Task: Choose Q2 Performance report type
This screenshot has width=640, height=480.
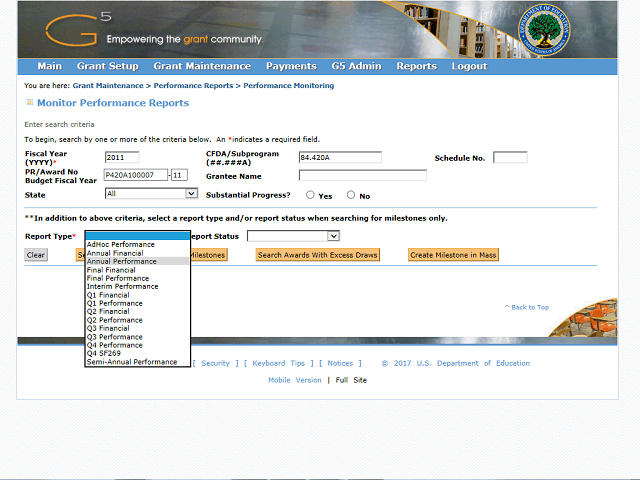Action: [138, 320]
